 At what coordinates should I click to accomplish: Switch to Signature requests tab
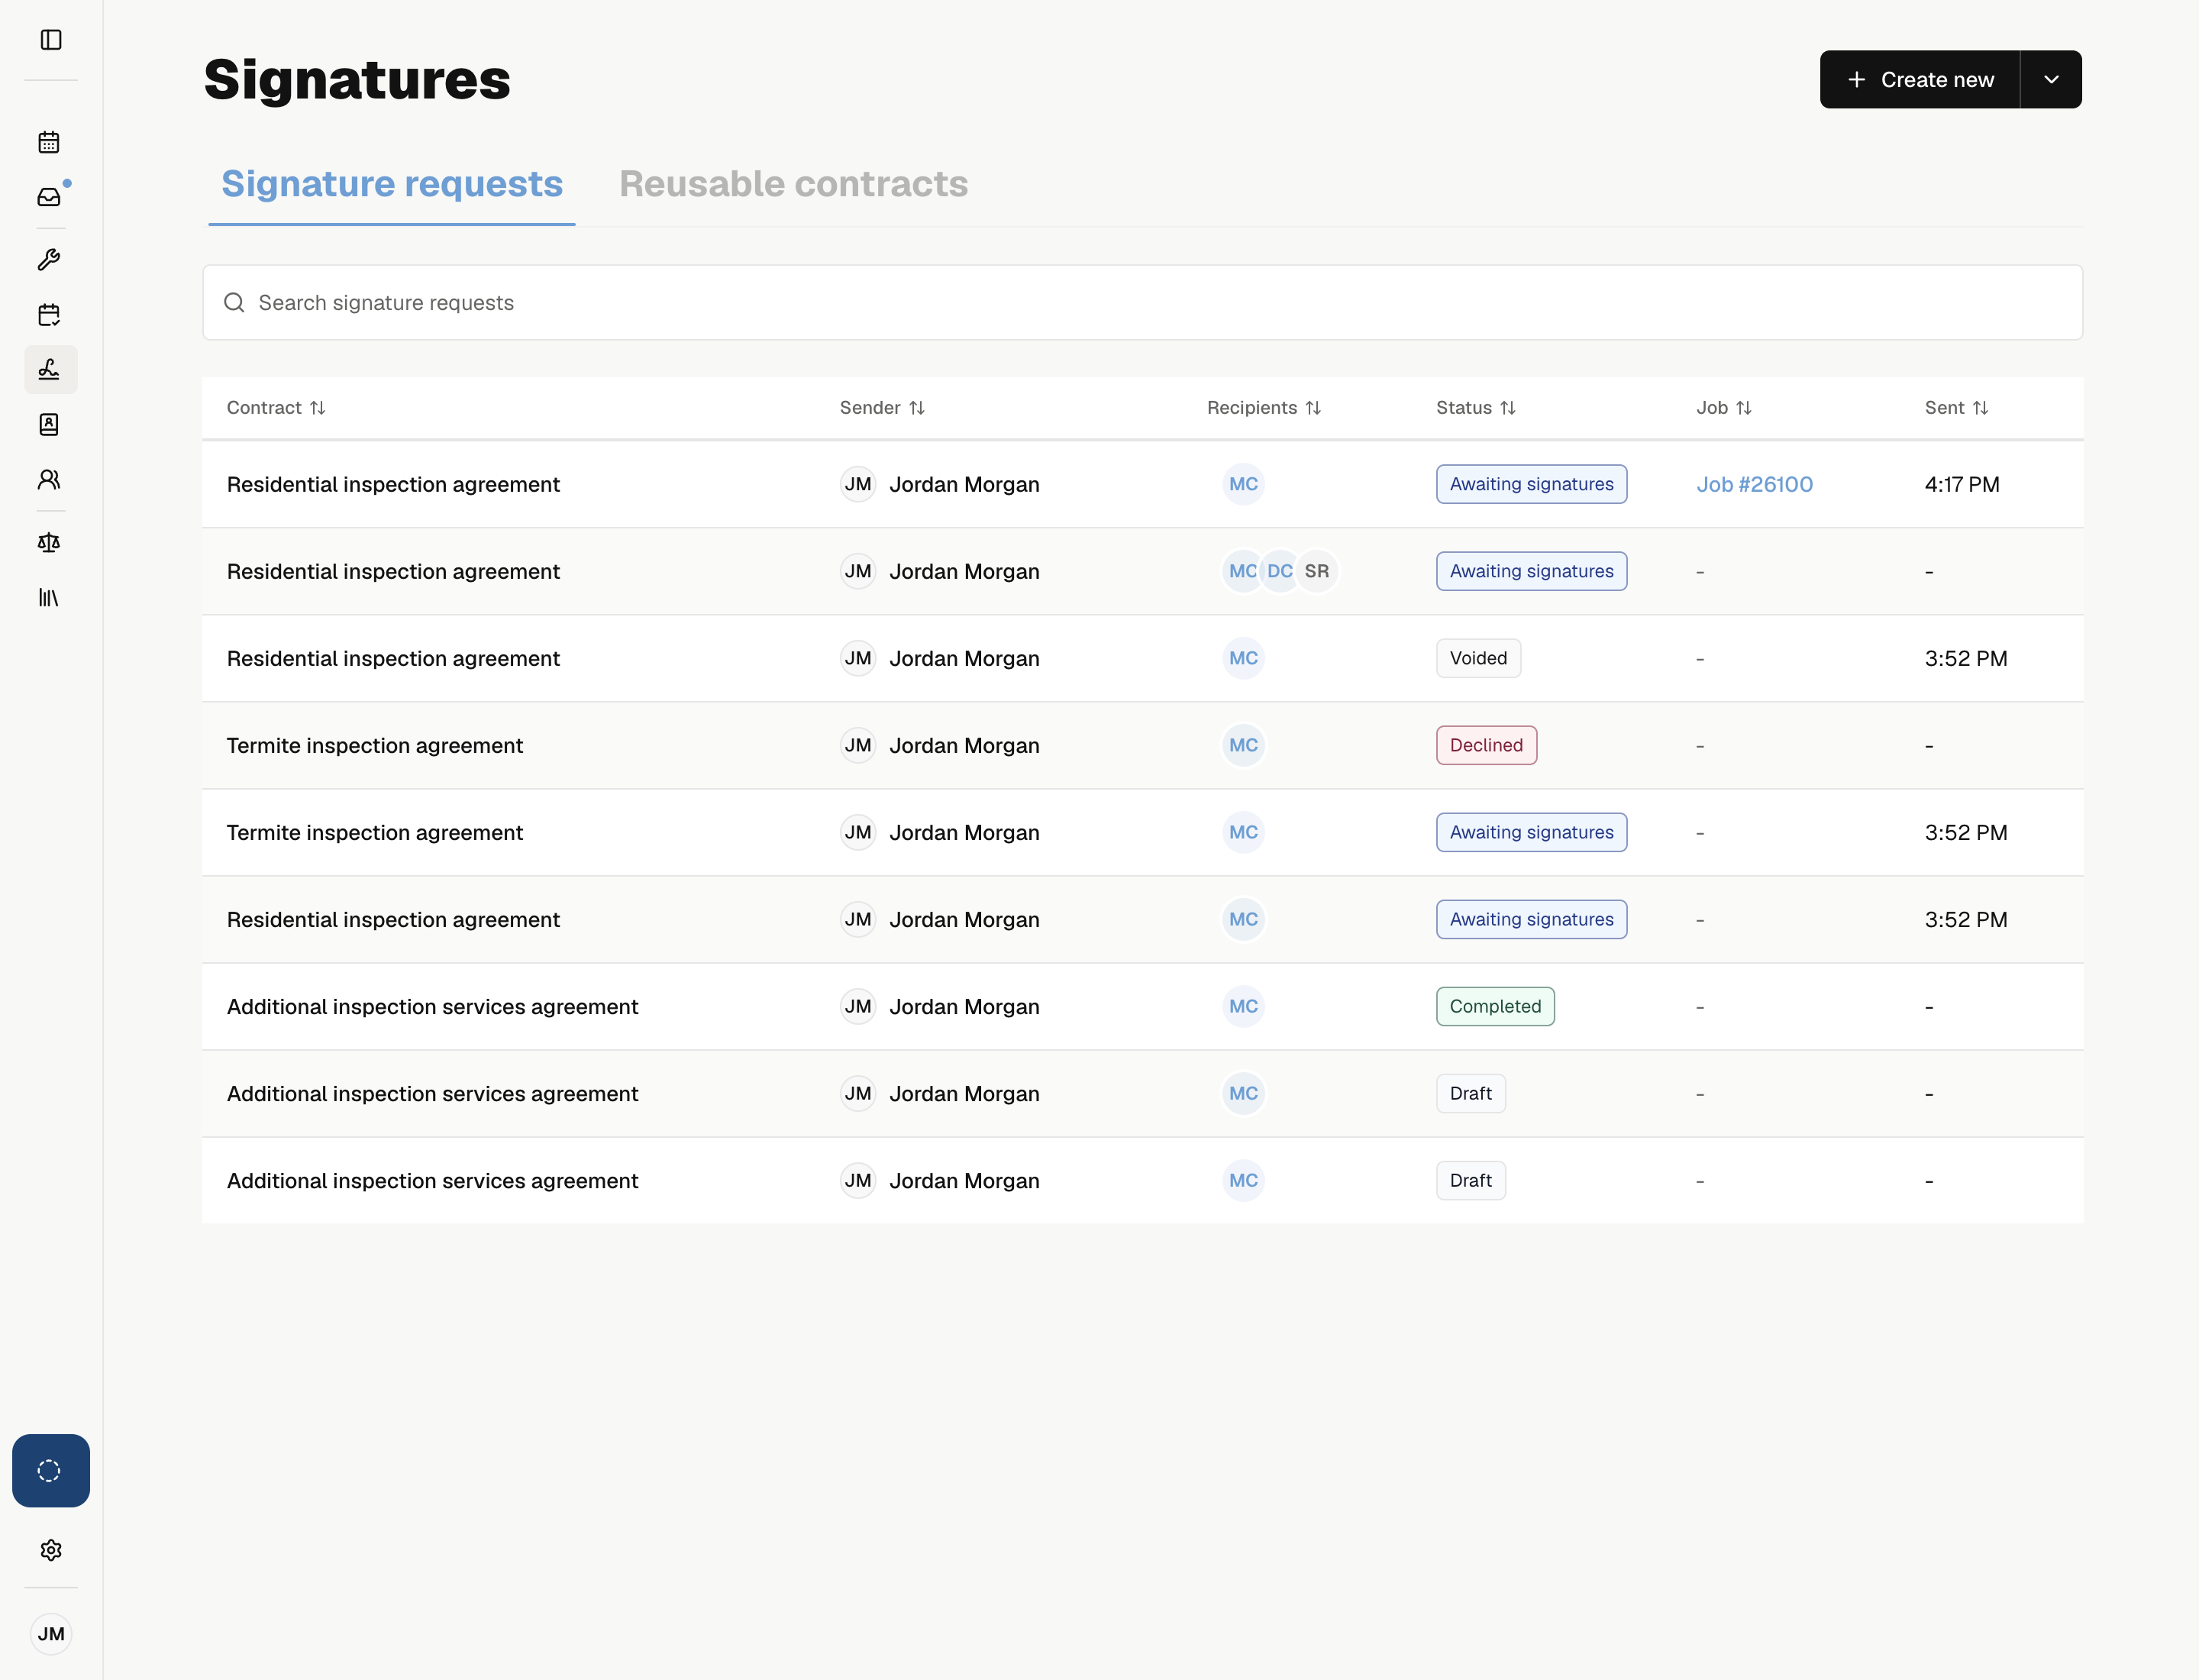(x=392, y=184)
